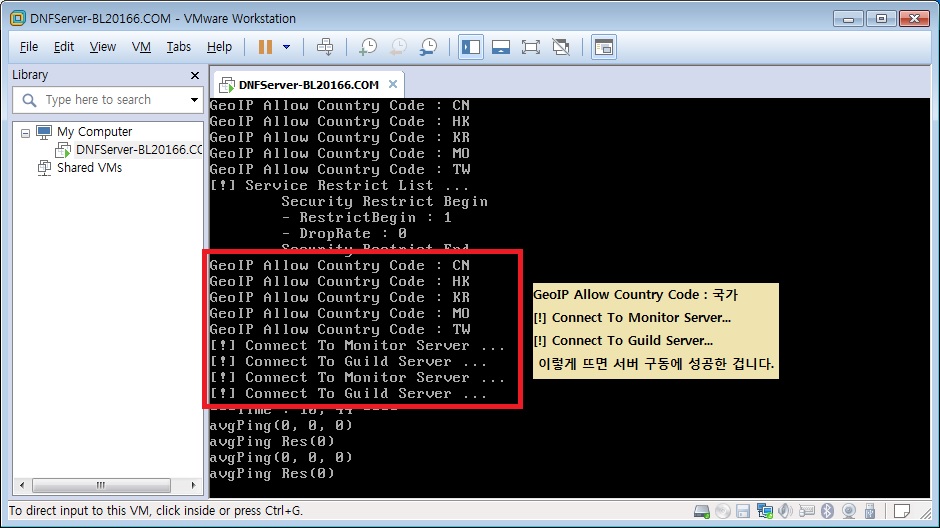
Task: Open the File menu
Action: (x=29, y=47)
